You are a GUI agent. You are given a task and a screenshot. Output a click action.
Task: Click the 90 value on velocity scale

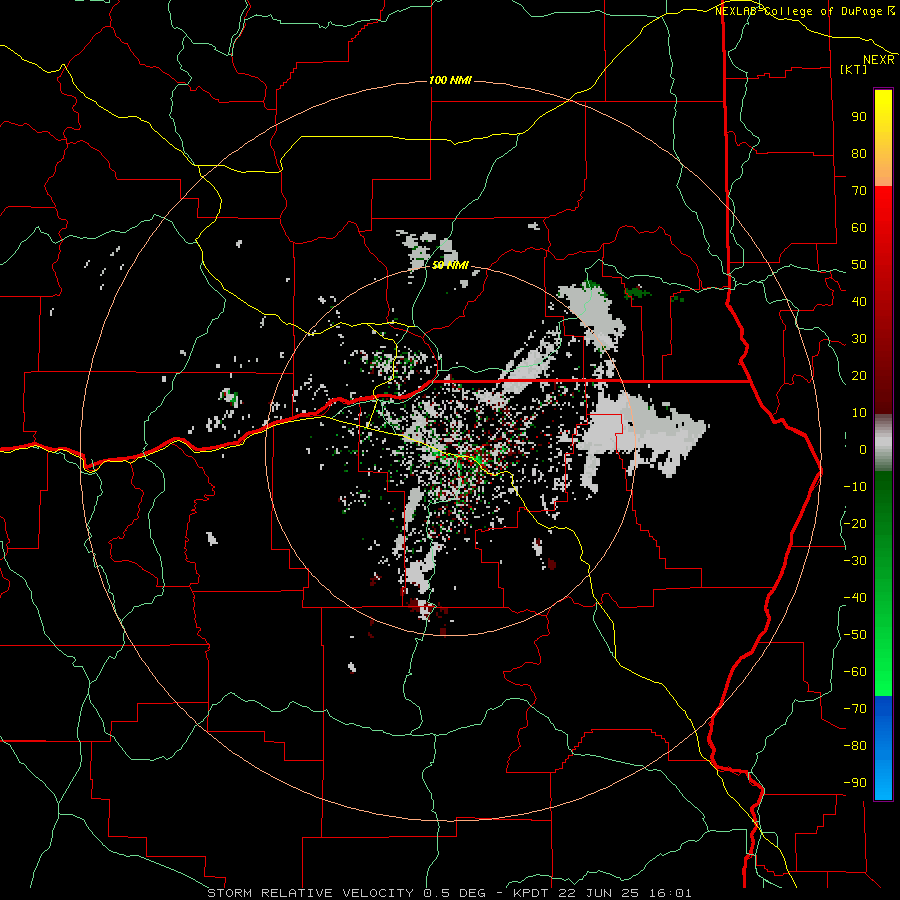point(859,117)
